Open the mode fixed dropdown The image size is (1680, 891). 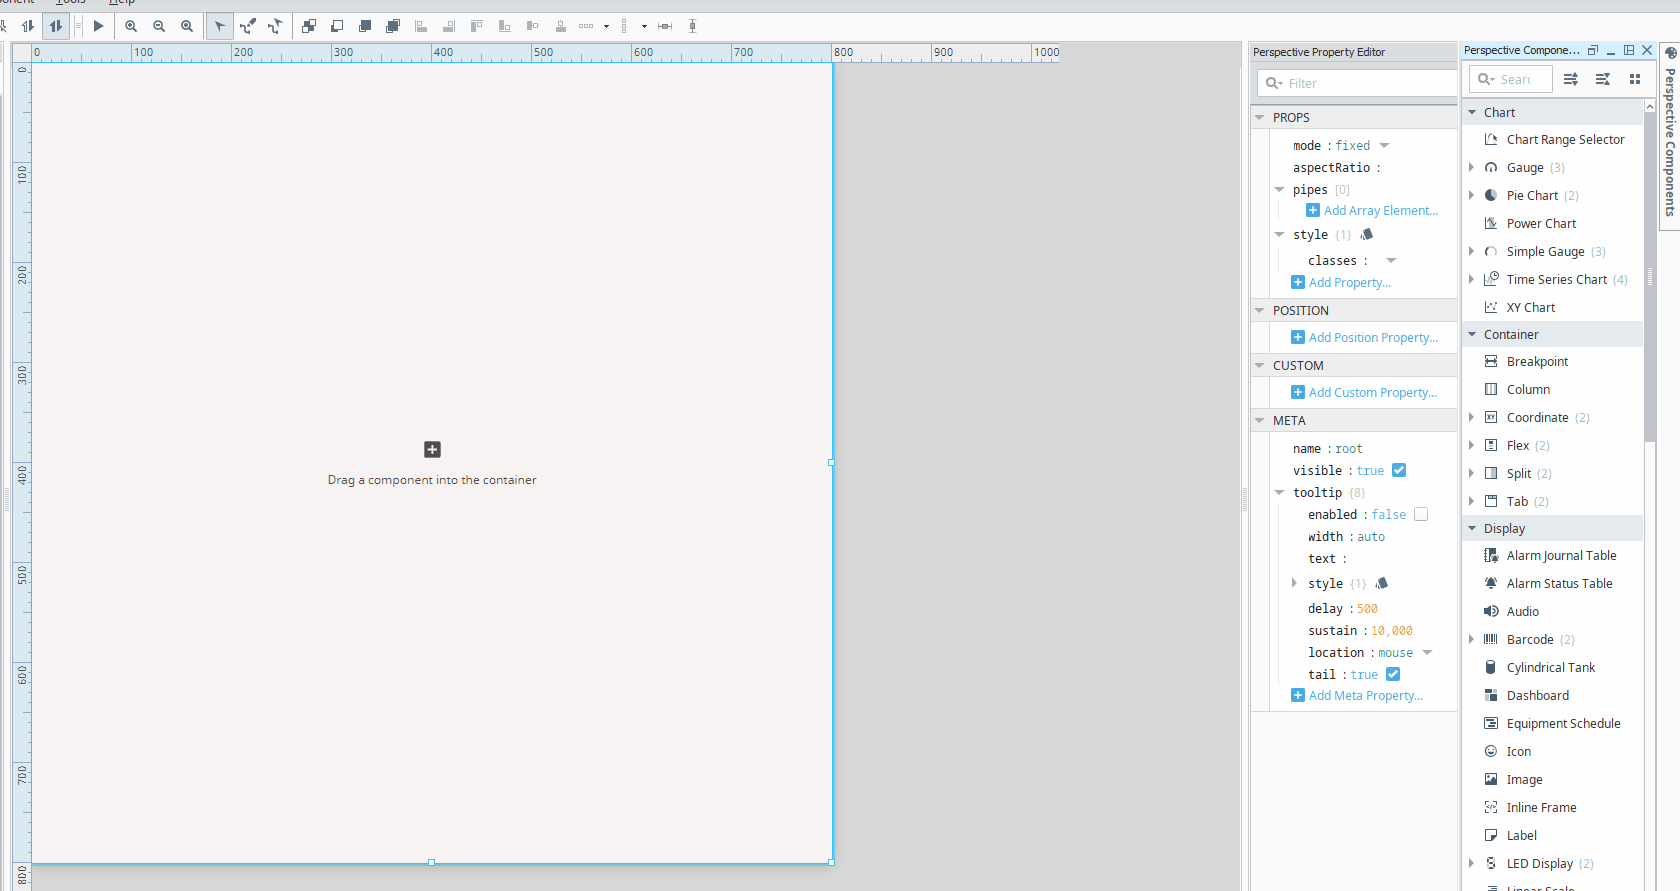click(1385, 146)
